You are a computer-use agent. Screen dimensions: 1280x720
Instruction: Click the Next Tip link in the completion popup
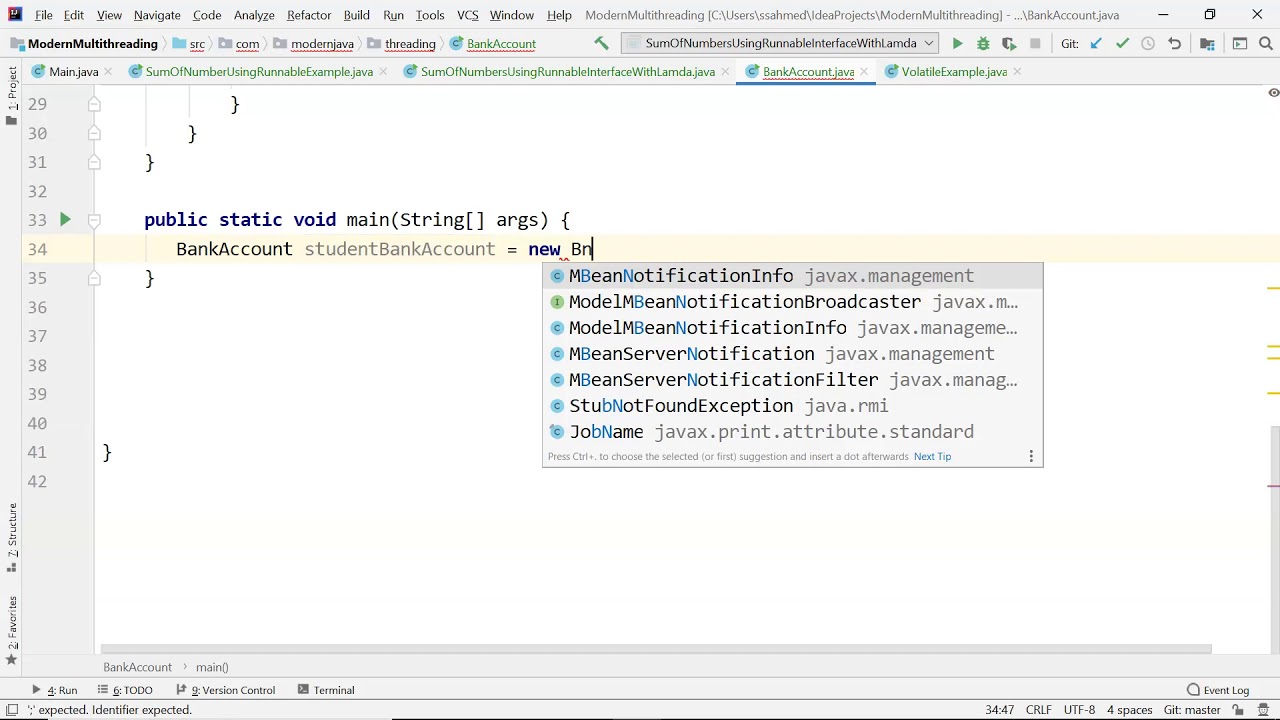coord(932,456)
